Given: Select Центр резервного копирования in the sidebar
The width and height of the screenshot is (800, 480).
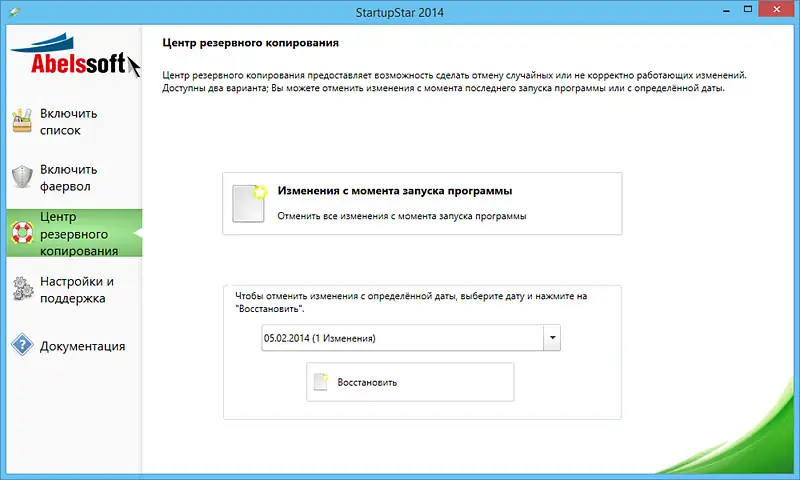Looking at the screenshot, I should (x=74, y=233).
